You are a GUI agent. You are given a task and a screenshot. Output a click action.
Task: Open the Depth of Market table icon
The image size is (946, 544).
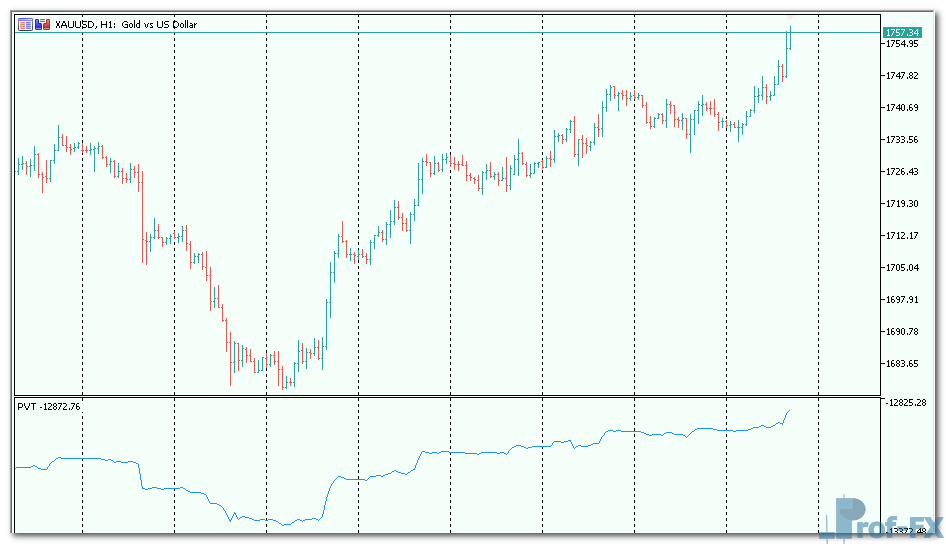tap(25, 24)
